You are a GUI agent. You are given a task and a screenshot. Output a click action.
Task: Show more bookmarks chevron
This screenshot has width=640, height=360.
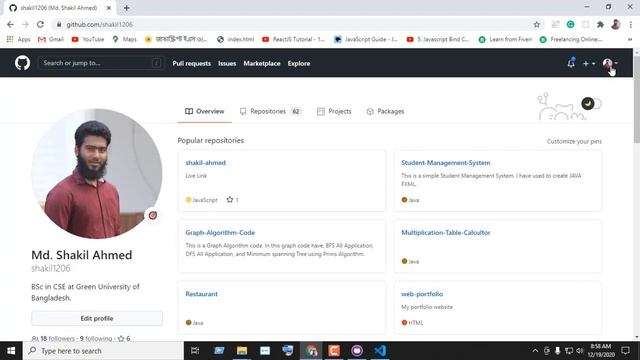630,39
